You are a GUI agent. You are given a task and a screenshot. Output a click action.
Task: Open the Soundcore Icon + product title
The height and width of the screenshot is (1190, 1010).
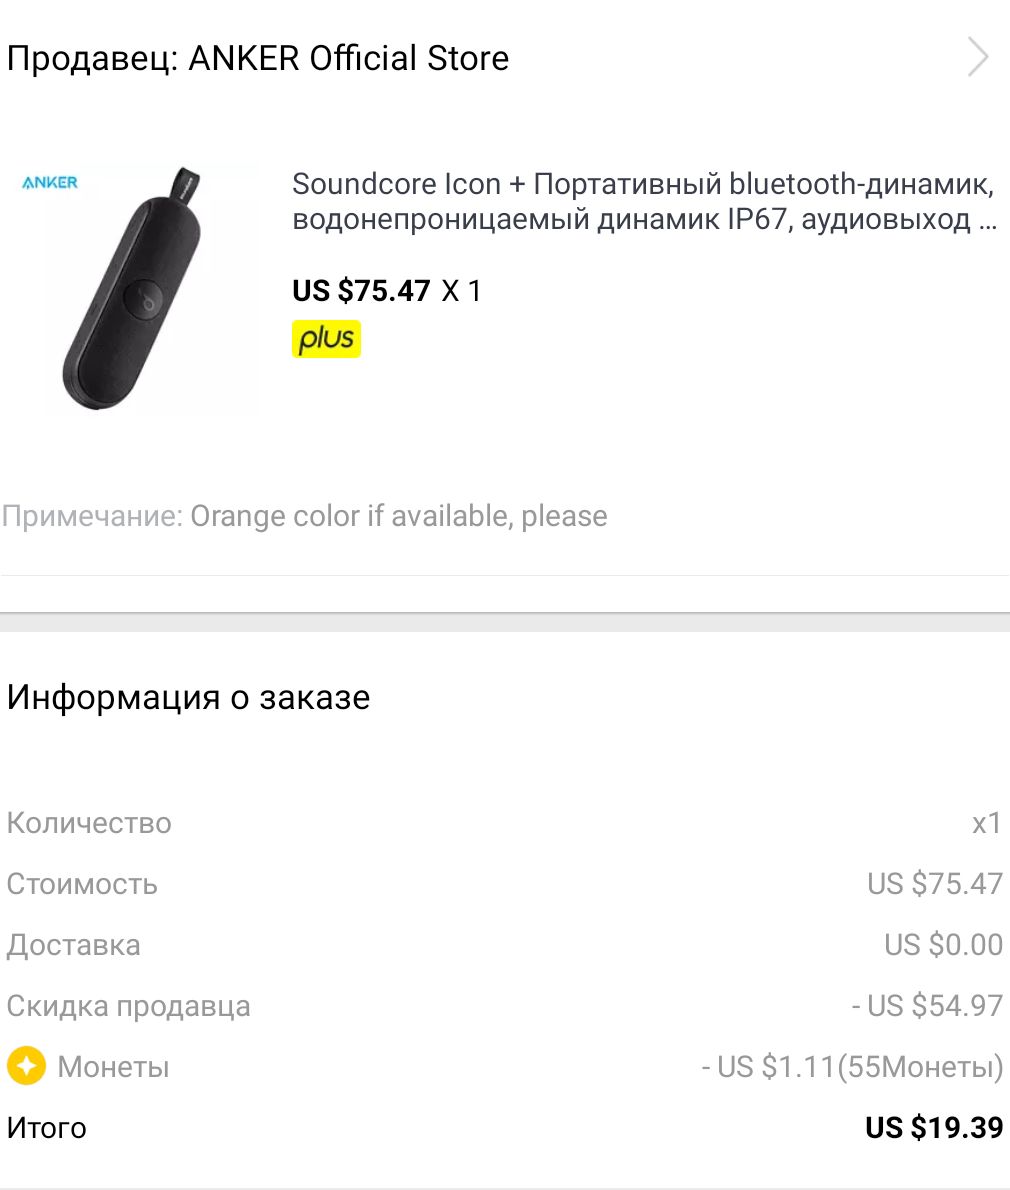644,201
